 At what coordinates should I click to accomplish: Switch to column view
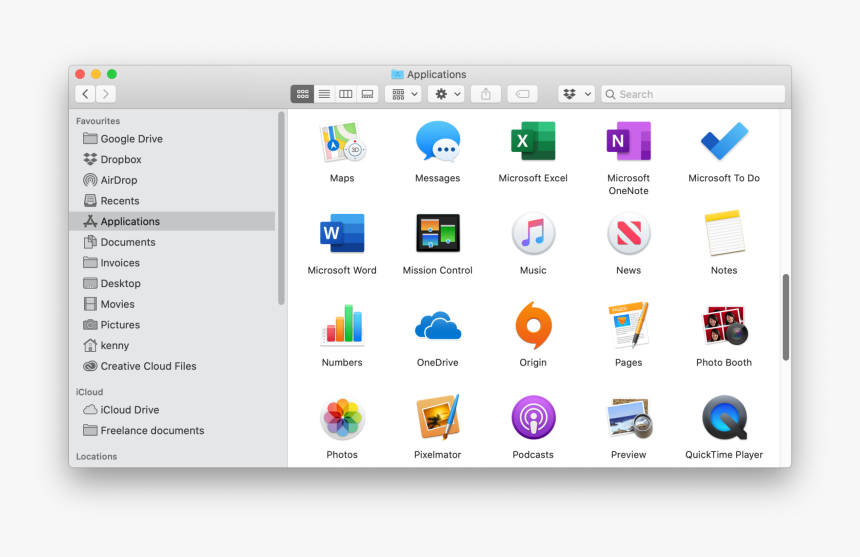[x=346, y=94]
